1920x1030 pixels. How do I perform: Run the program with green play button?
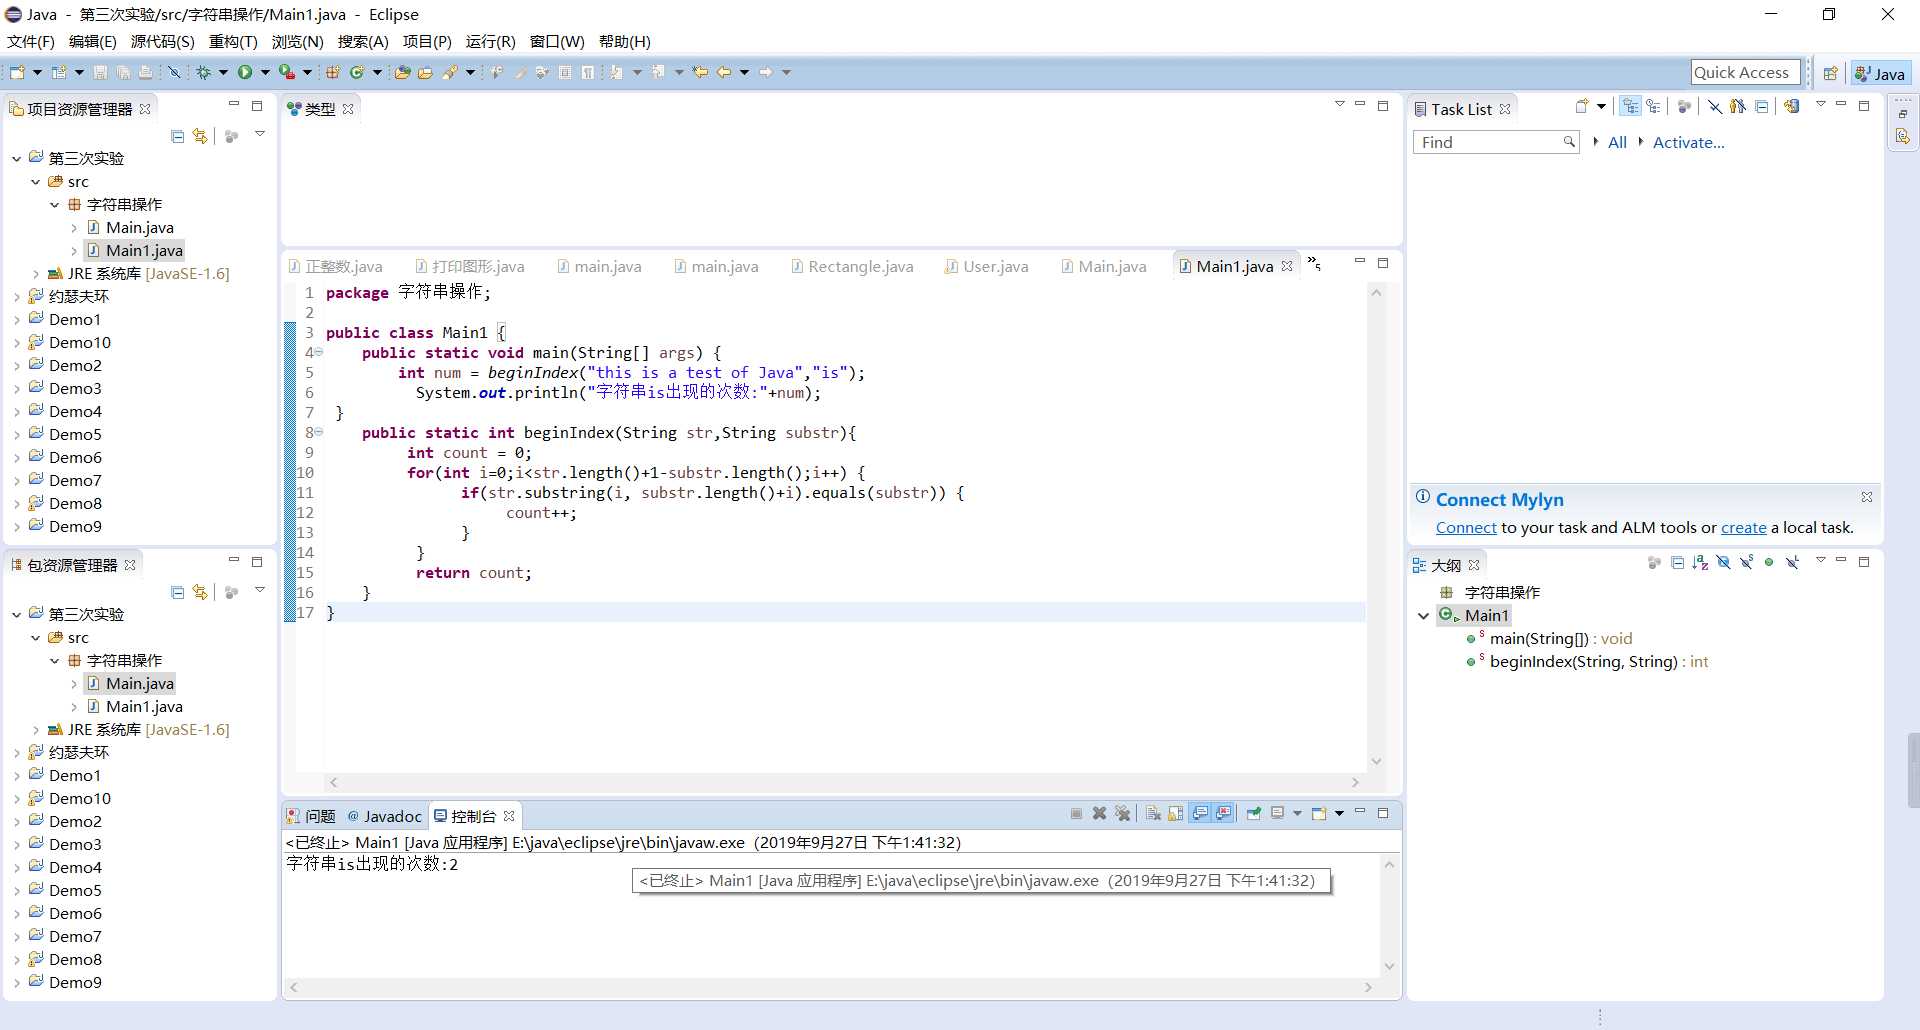tap(244, 72)
